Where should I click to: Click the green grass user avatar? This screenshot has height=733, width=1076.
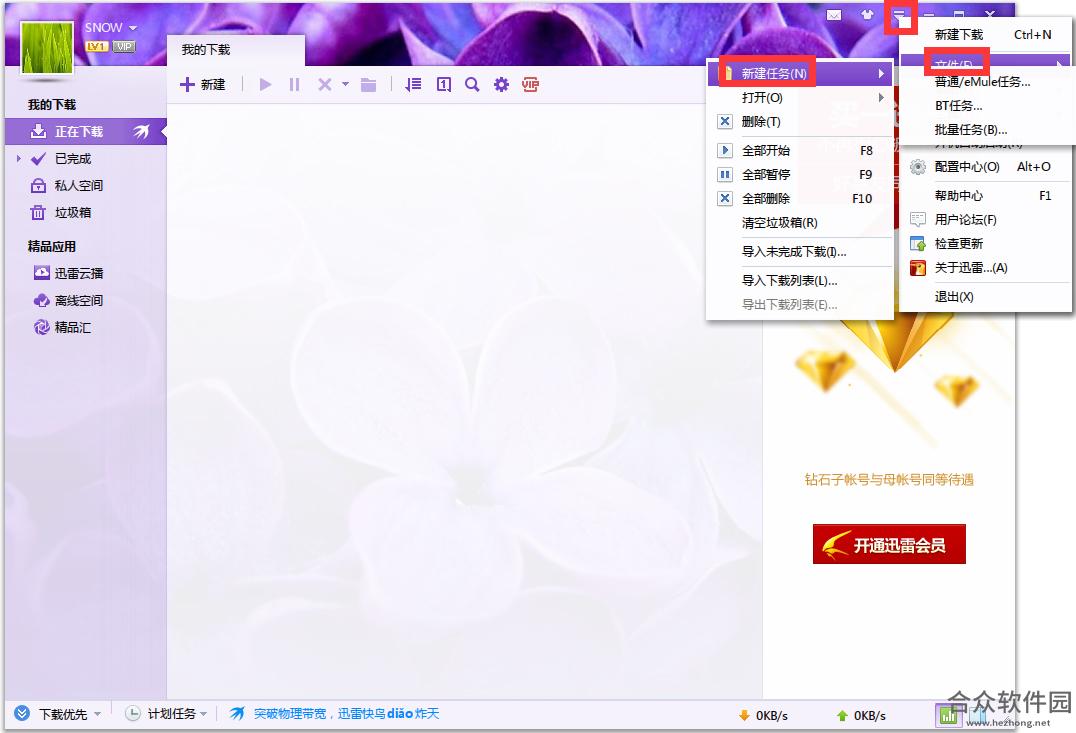pyautogui.click(x=47, y=46)
